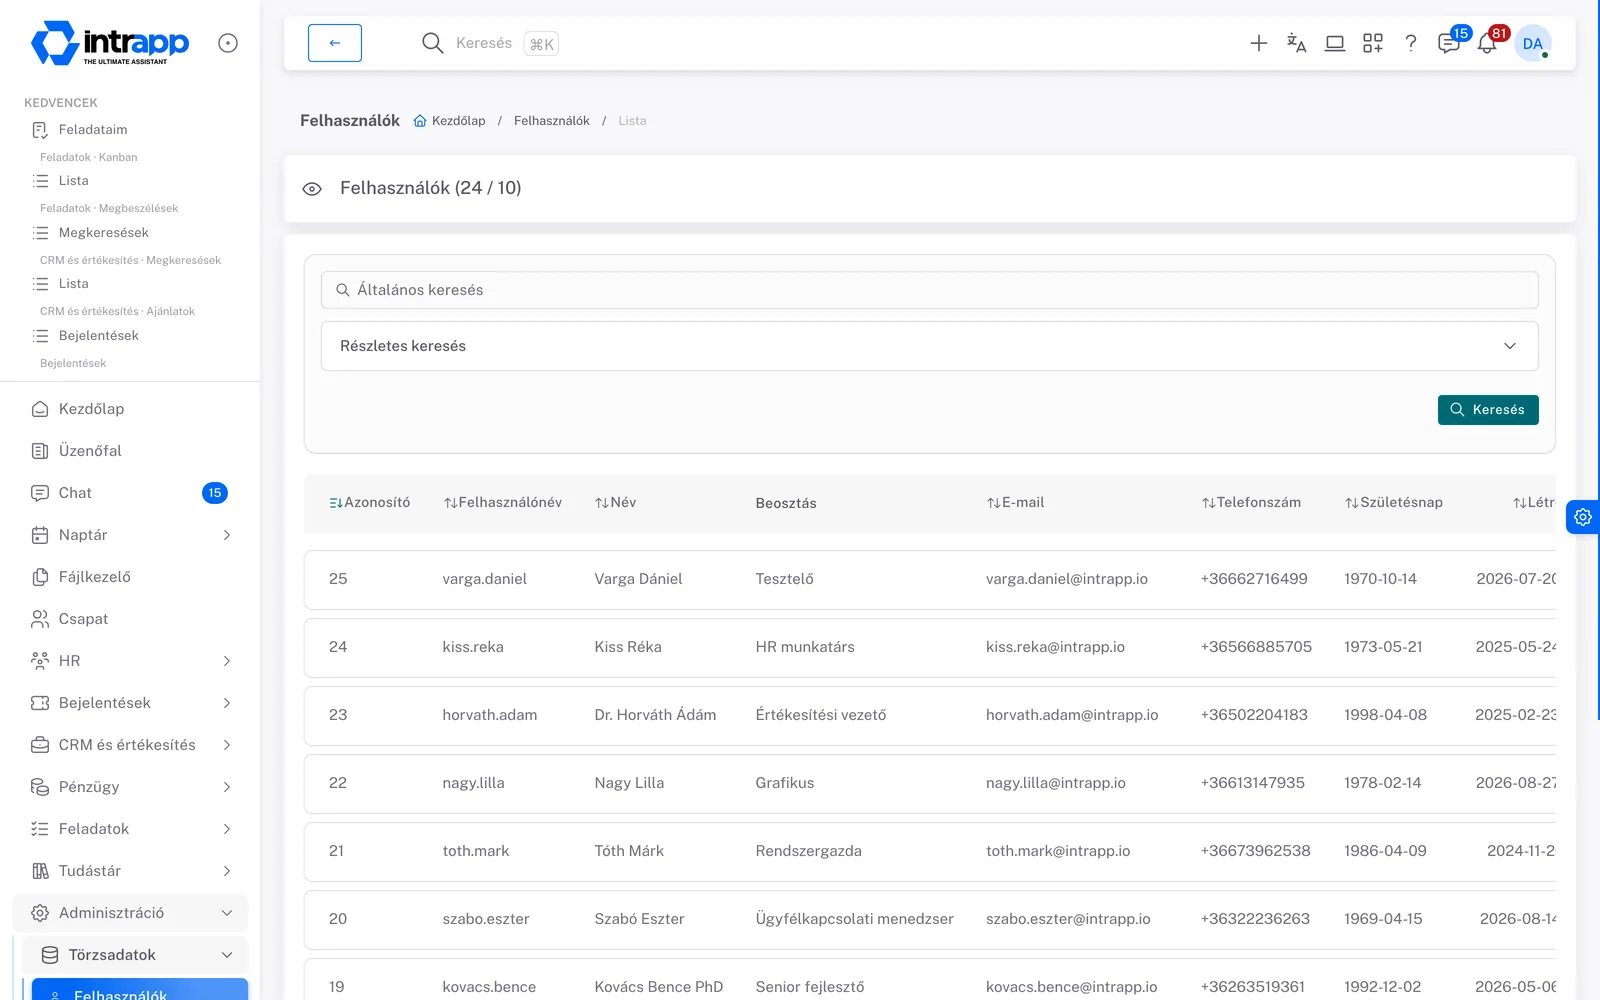Expand Naptár submenu chevron

[227, 535]
